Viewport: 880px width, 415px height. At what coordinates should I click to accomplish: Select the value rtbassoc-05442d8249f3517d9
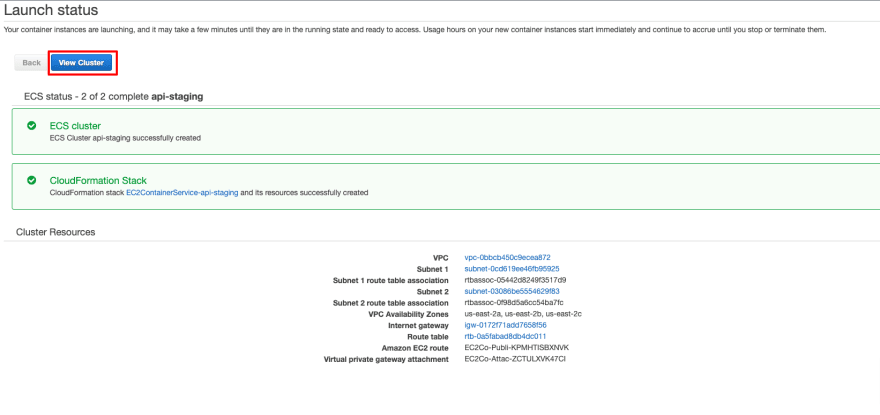point(515,280)
